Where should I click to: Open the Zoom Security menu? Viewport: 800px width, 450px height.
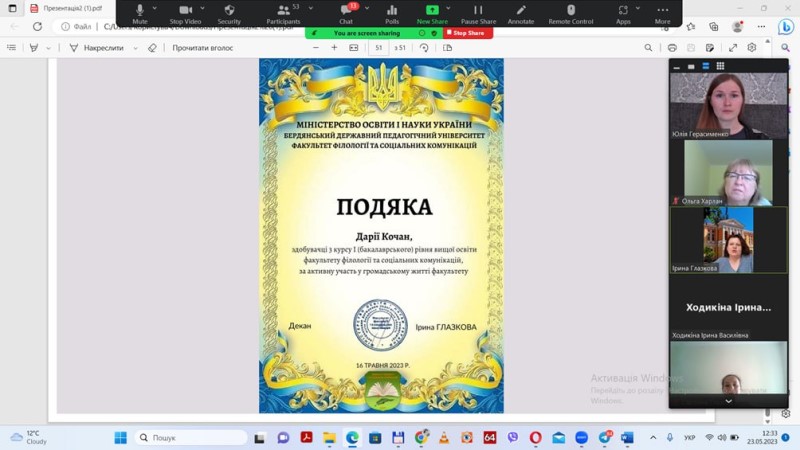[229, 14]
